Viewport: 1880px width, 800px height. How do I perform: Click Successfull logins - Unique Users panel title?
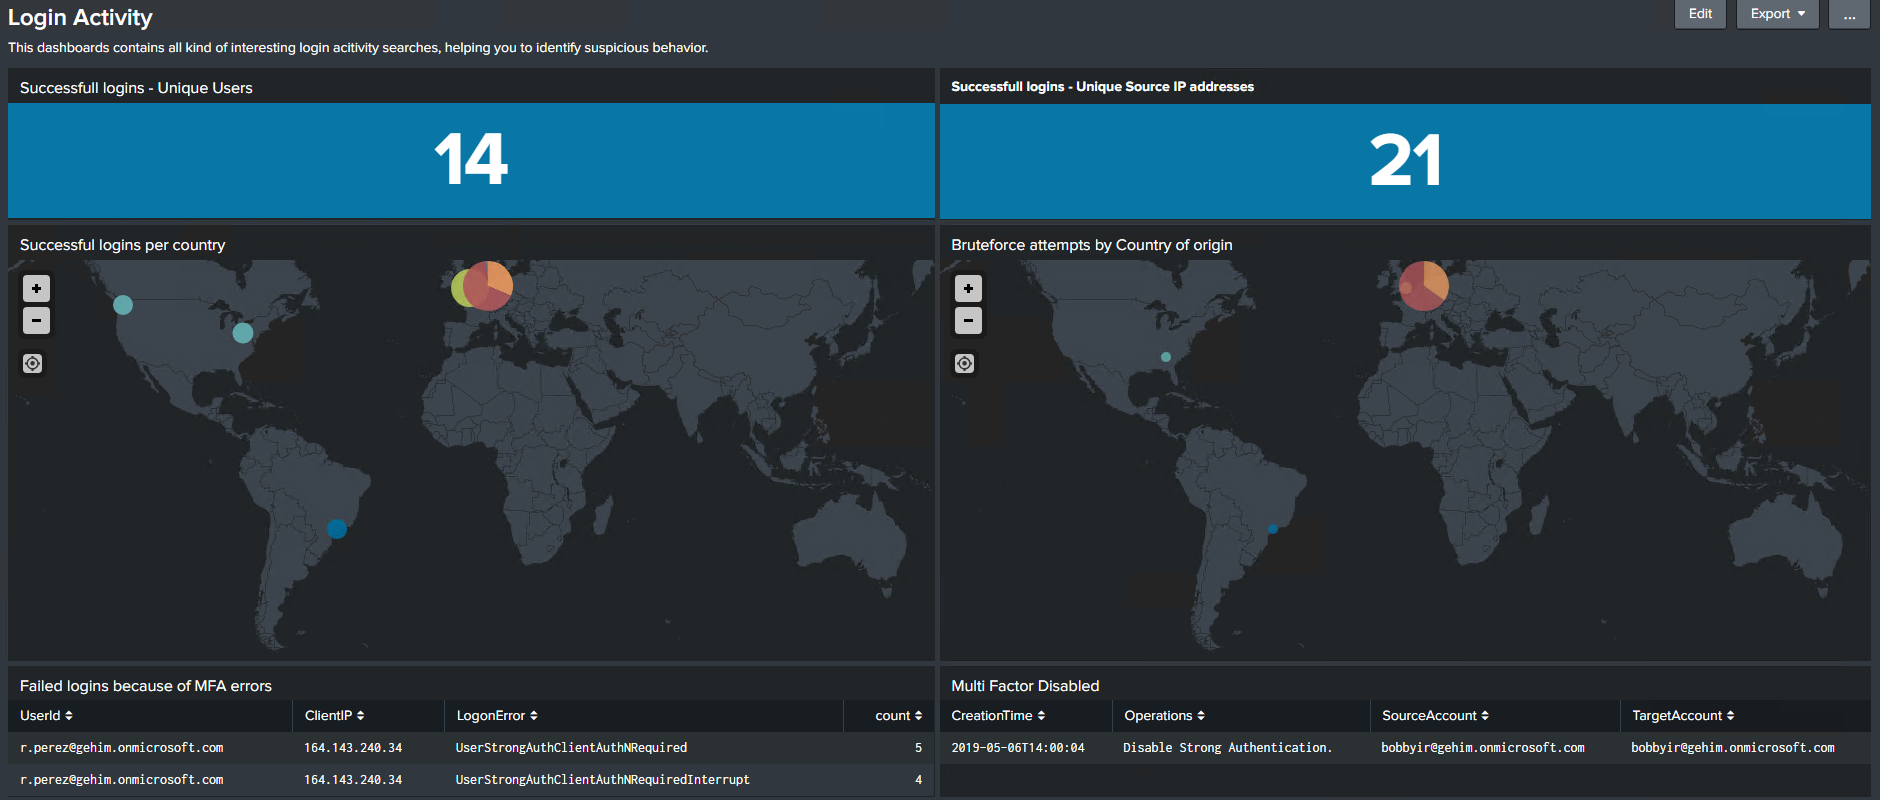tap(136, 88)
